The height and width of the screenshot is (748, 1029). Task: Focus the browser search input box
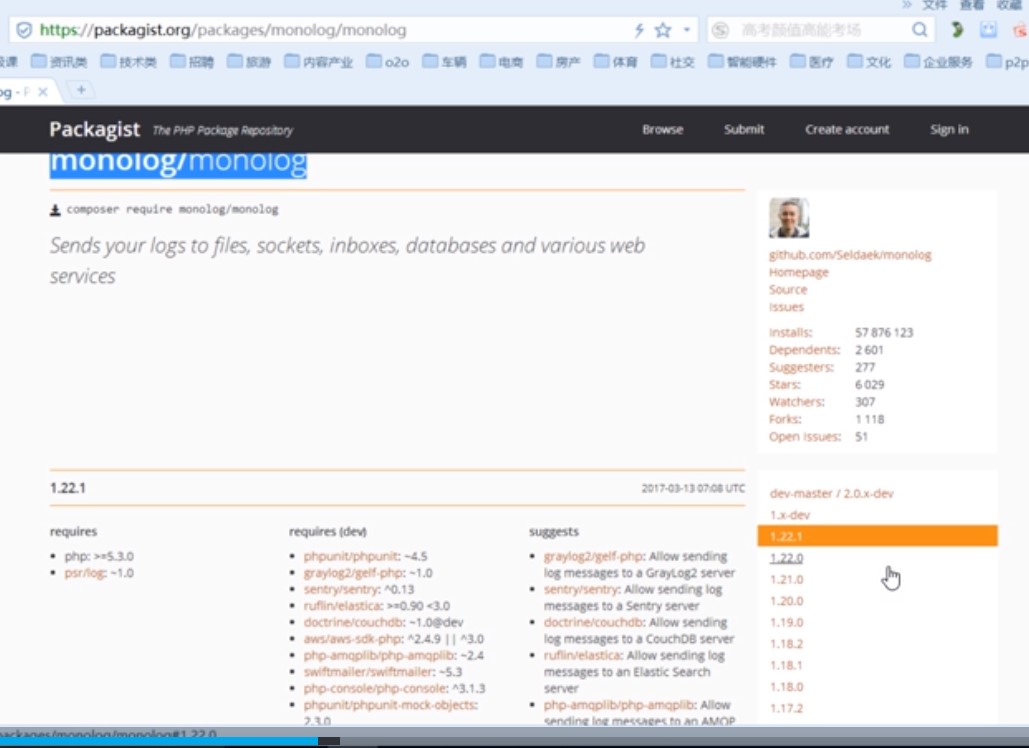(x=820, y=30)
